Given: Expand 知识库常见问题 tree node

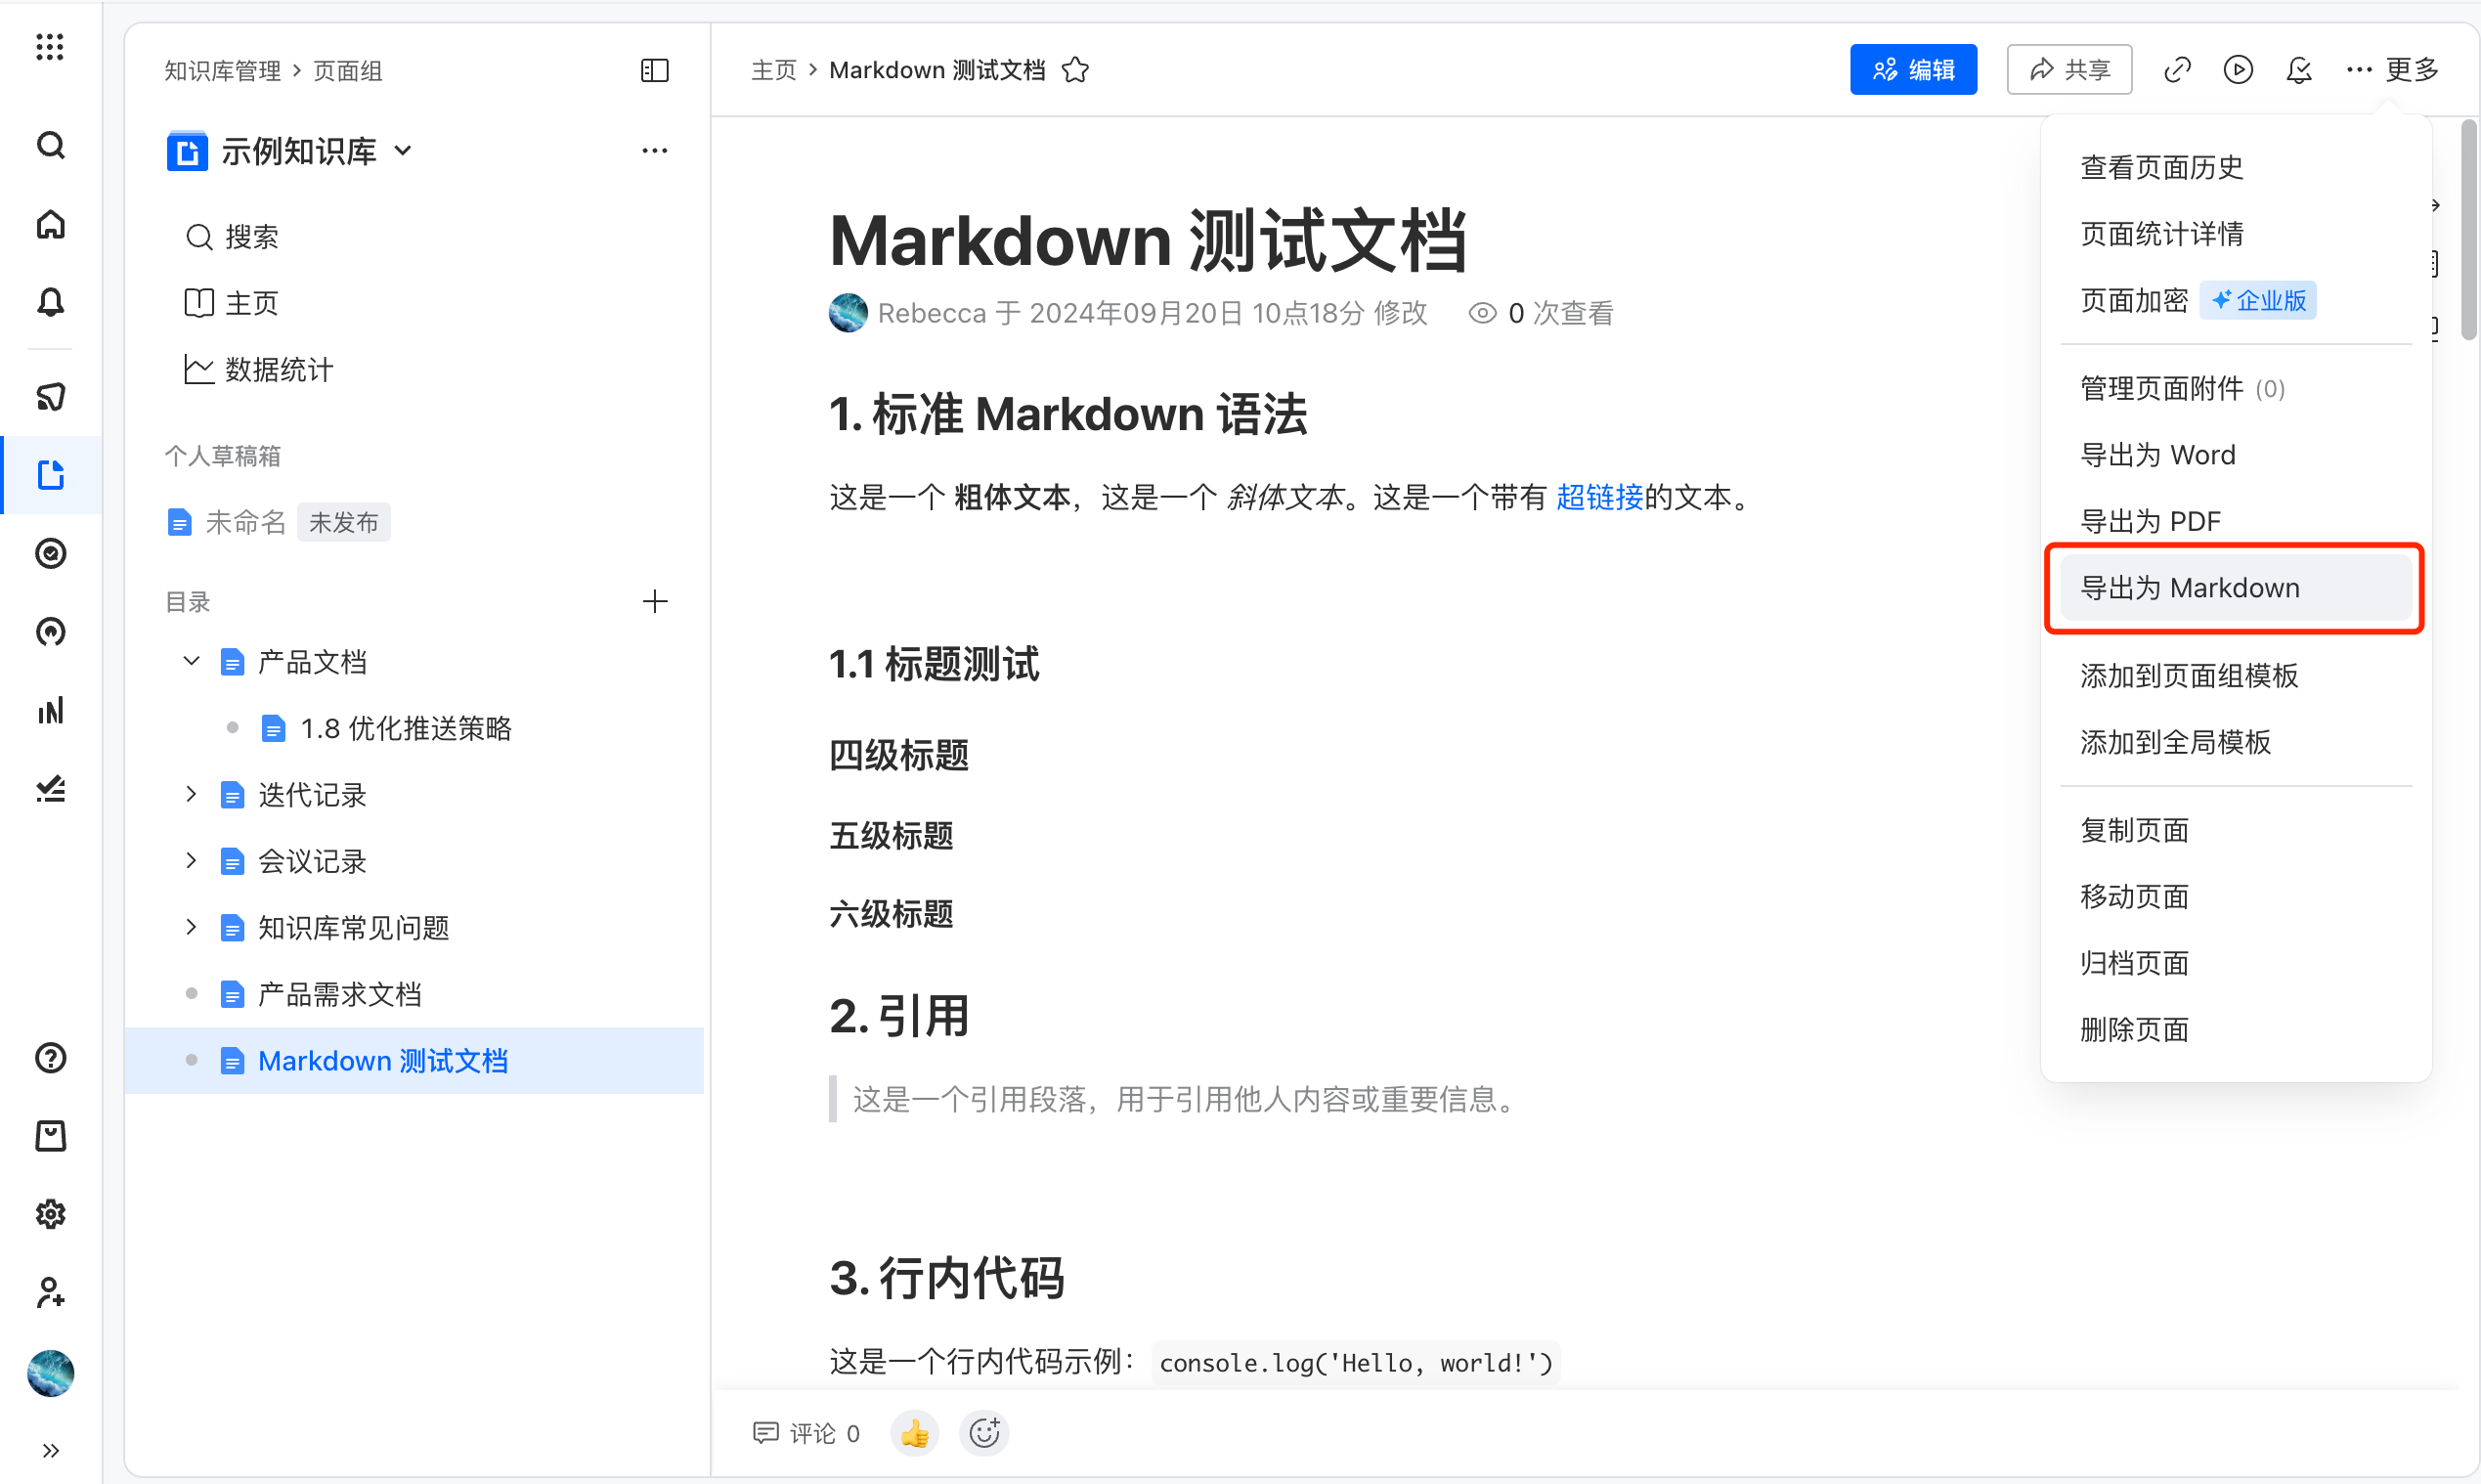Looking at the screenshot, I should pyautogui.click(x=191, y=927).
